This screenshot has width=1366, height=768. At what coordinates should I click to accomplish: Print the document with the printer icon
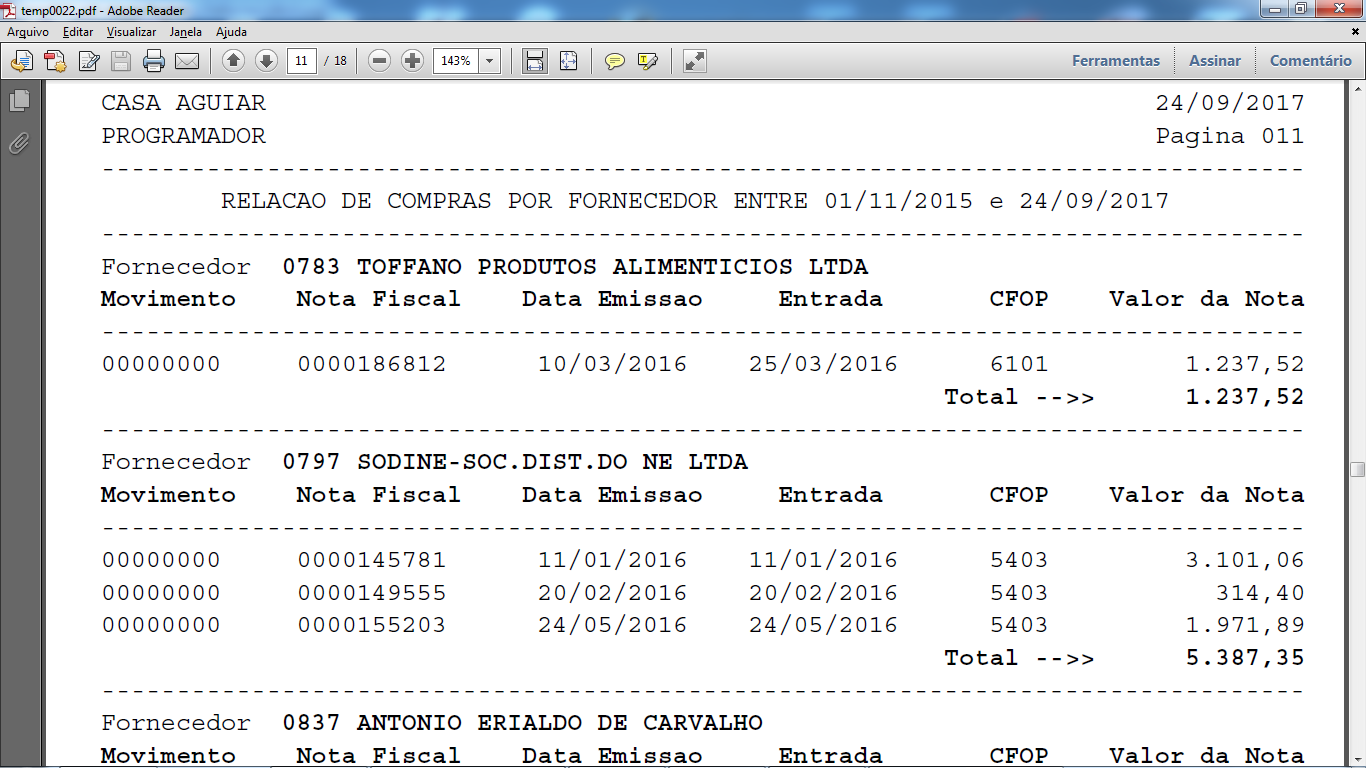point(154,61)
